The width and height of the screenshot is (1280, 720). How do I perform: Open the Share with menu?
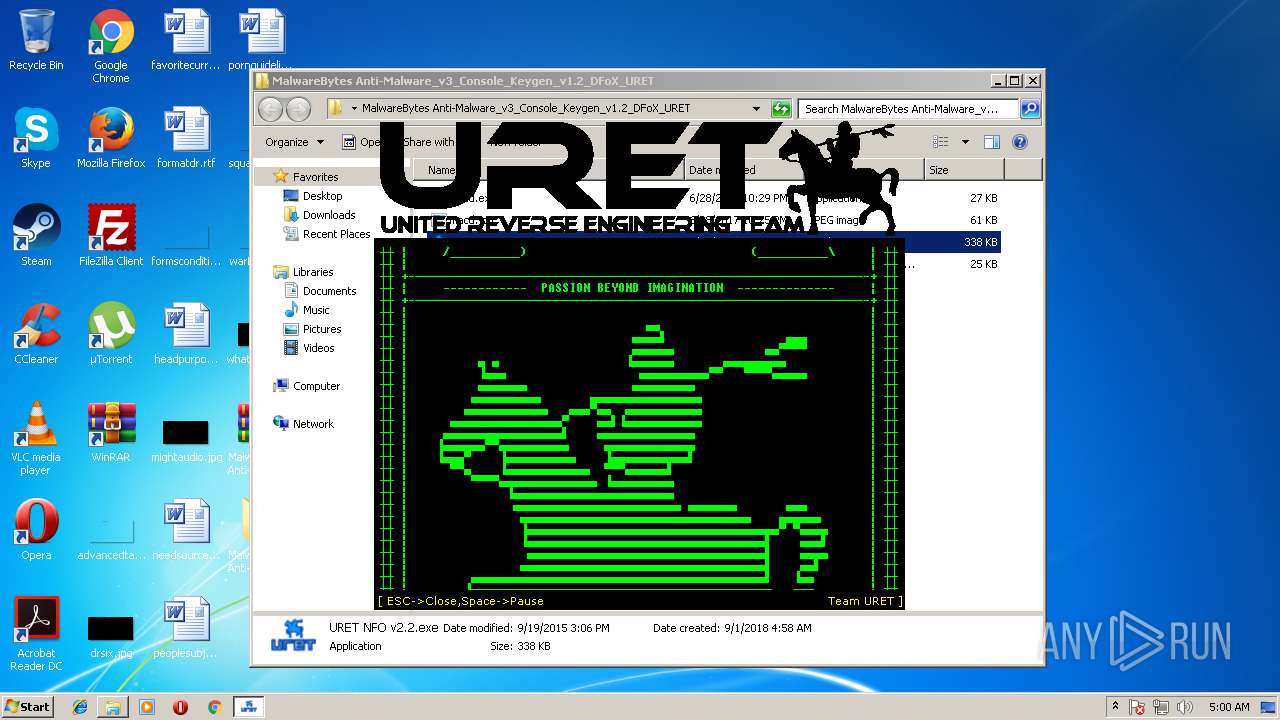coord(428,142)
